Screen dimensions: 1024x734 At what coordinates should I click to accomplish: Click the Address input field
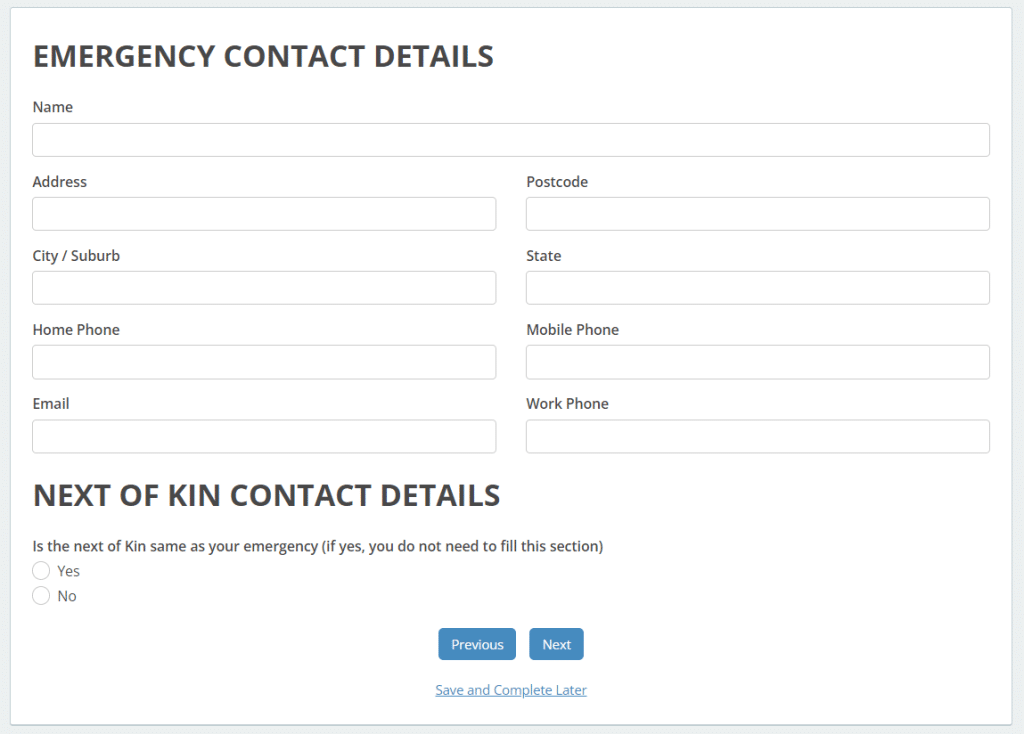click(264, 213)
